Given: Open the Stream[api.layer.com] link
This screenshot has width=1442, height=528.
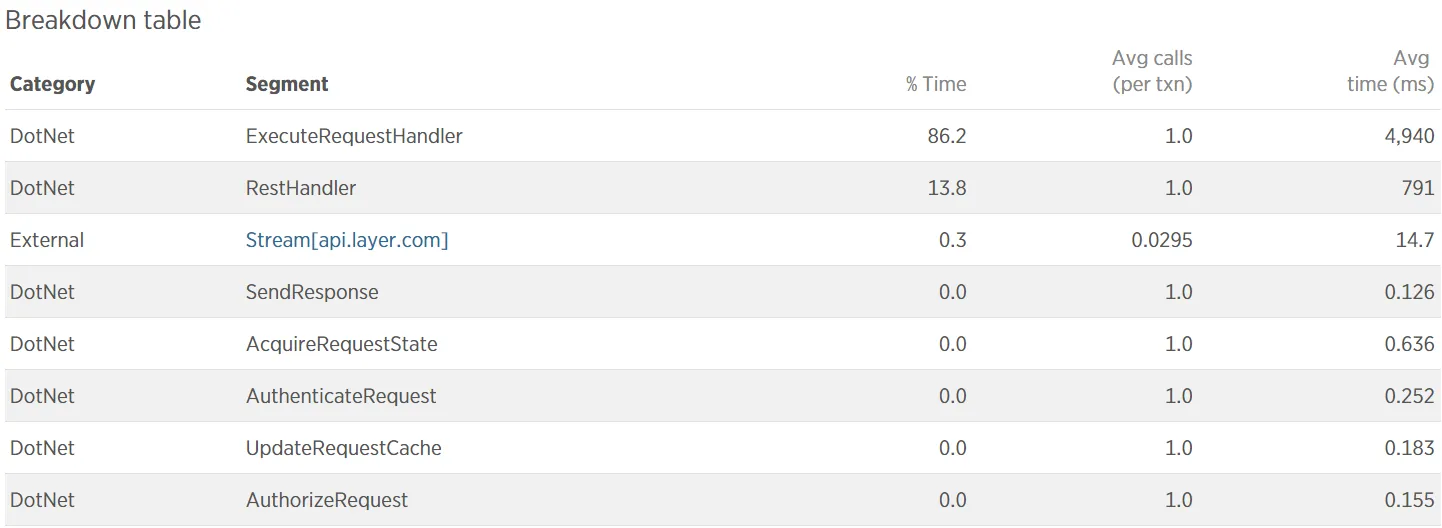Looking at the screenshot, I should tap(347, 240).
